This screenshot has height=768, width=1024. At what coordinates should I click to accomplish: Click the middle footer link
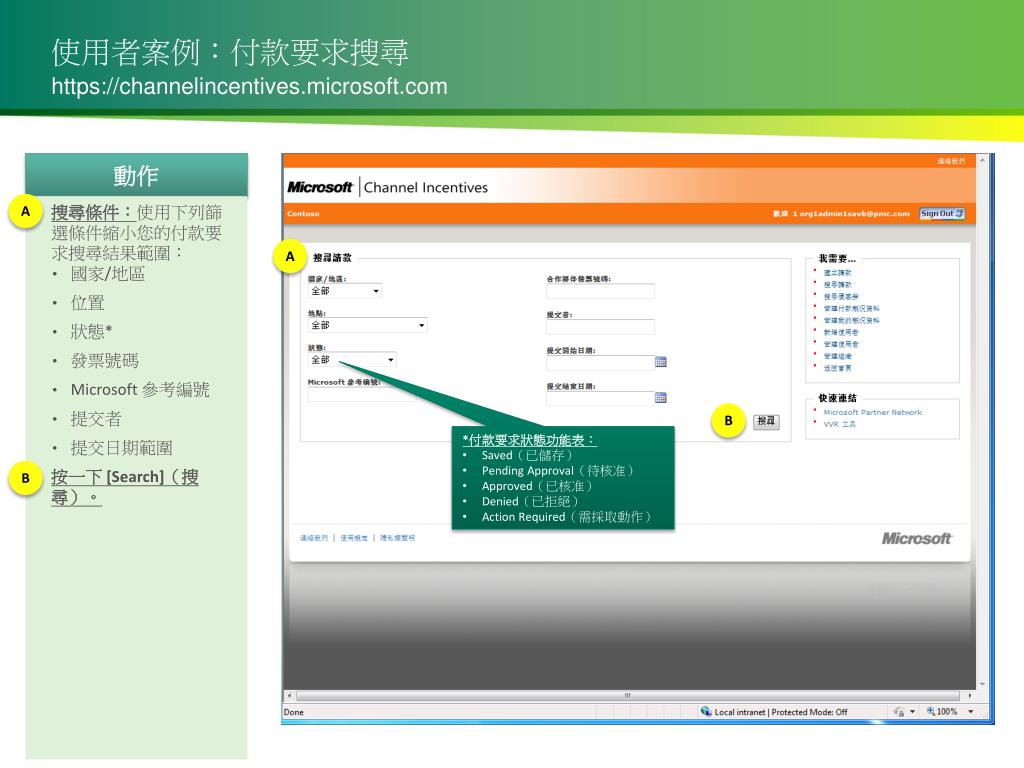tap(354, 538)
